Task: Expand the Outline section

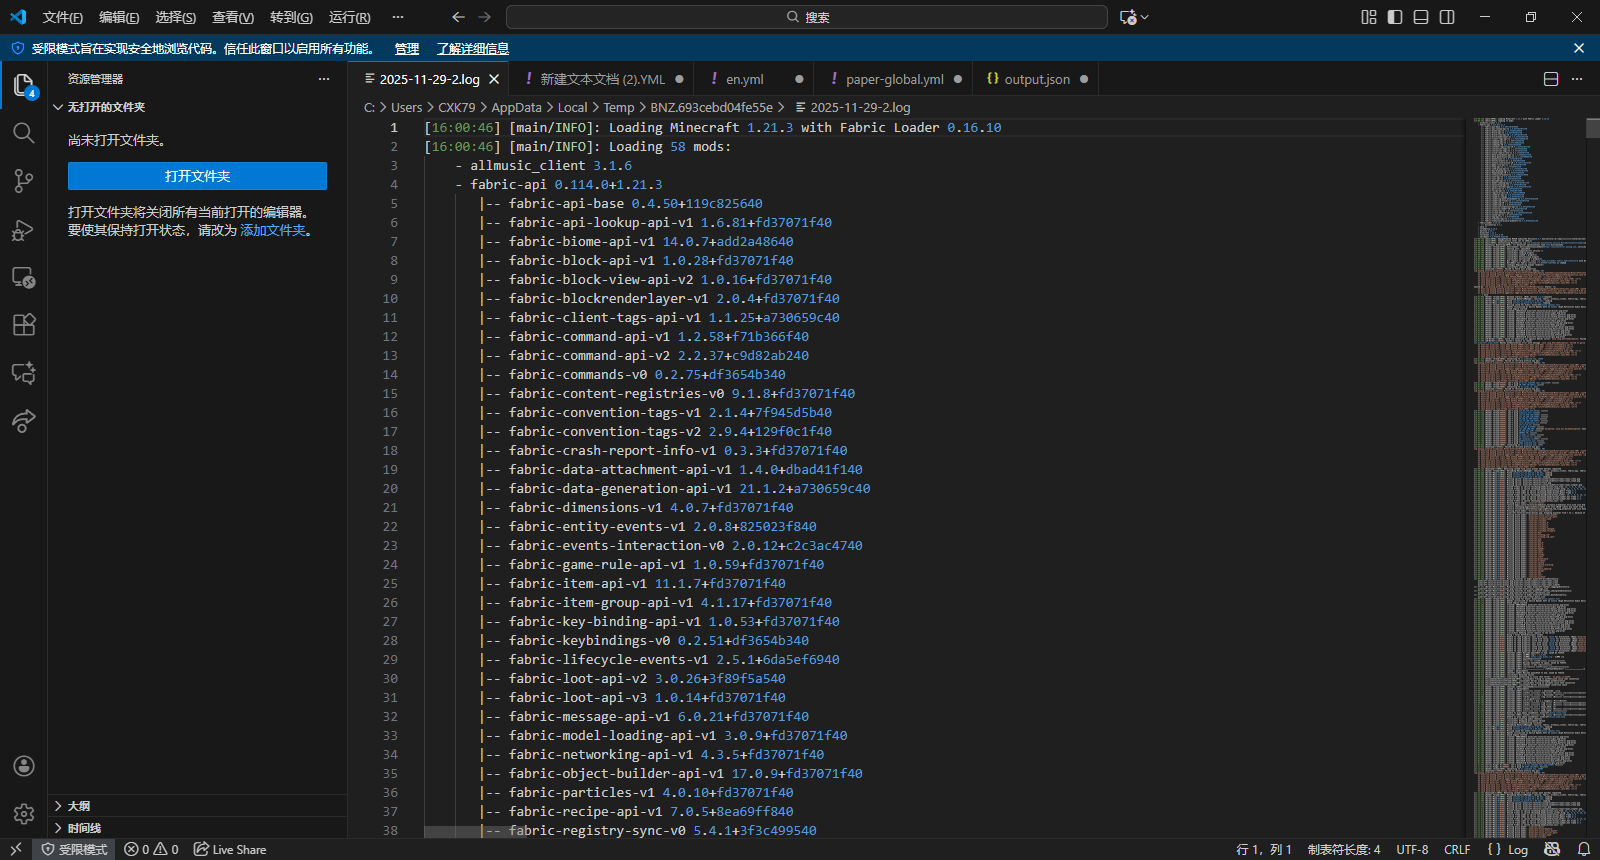Action: pyautogui.click(x=197, y=806)
